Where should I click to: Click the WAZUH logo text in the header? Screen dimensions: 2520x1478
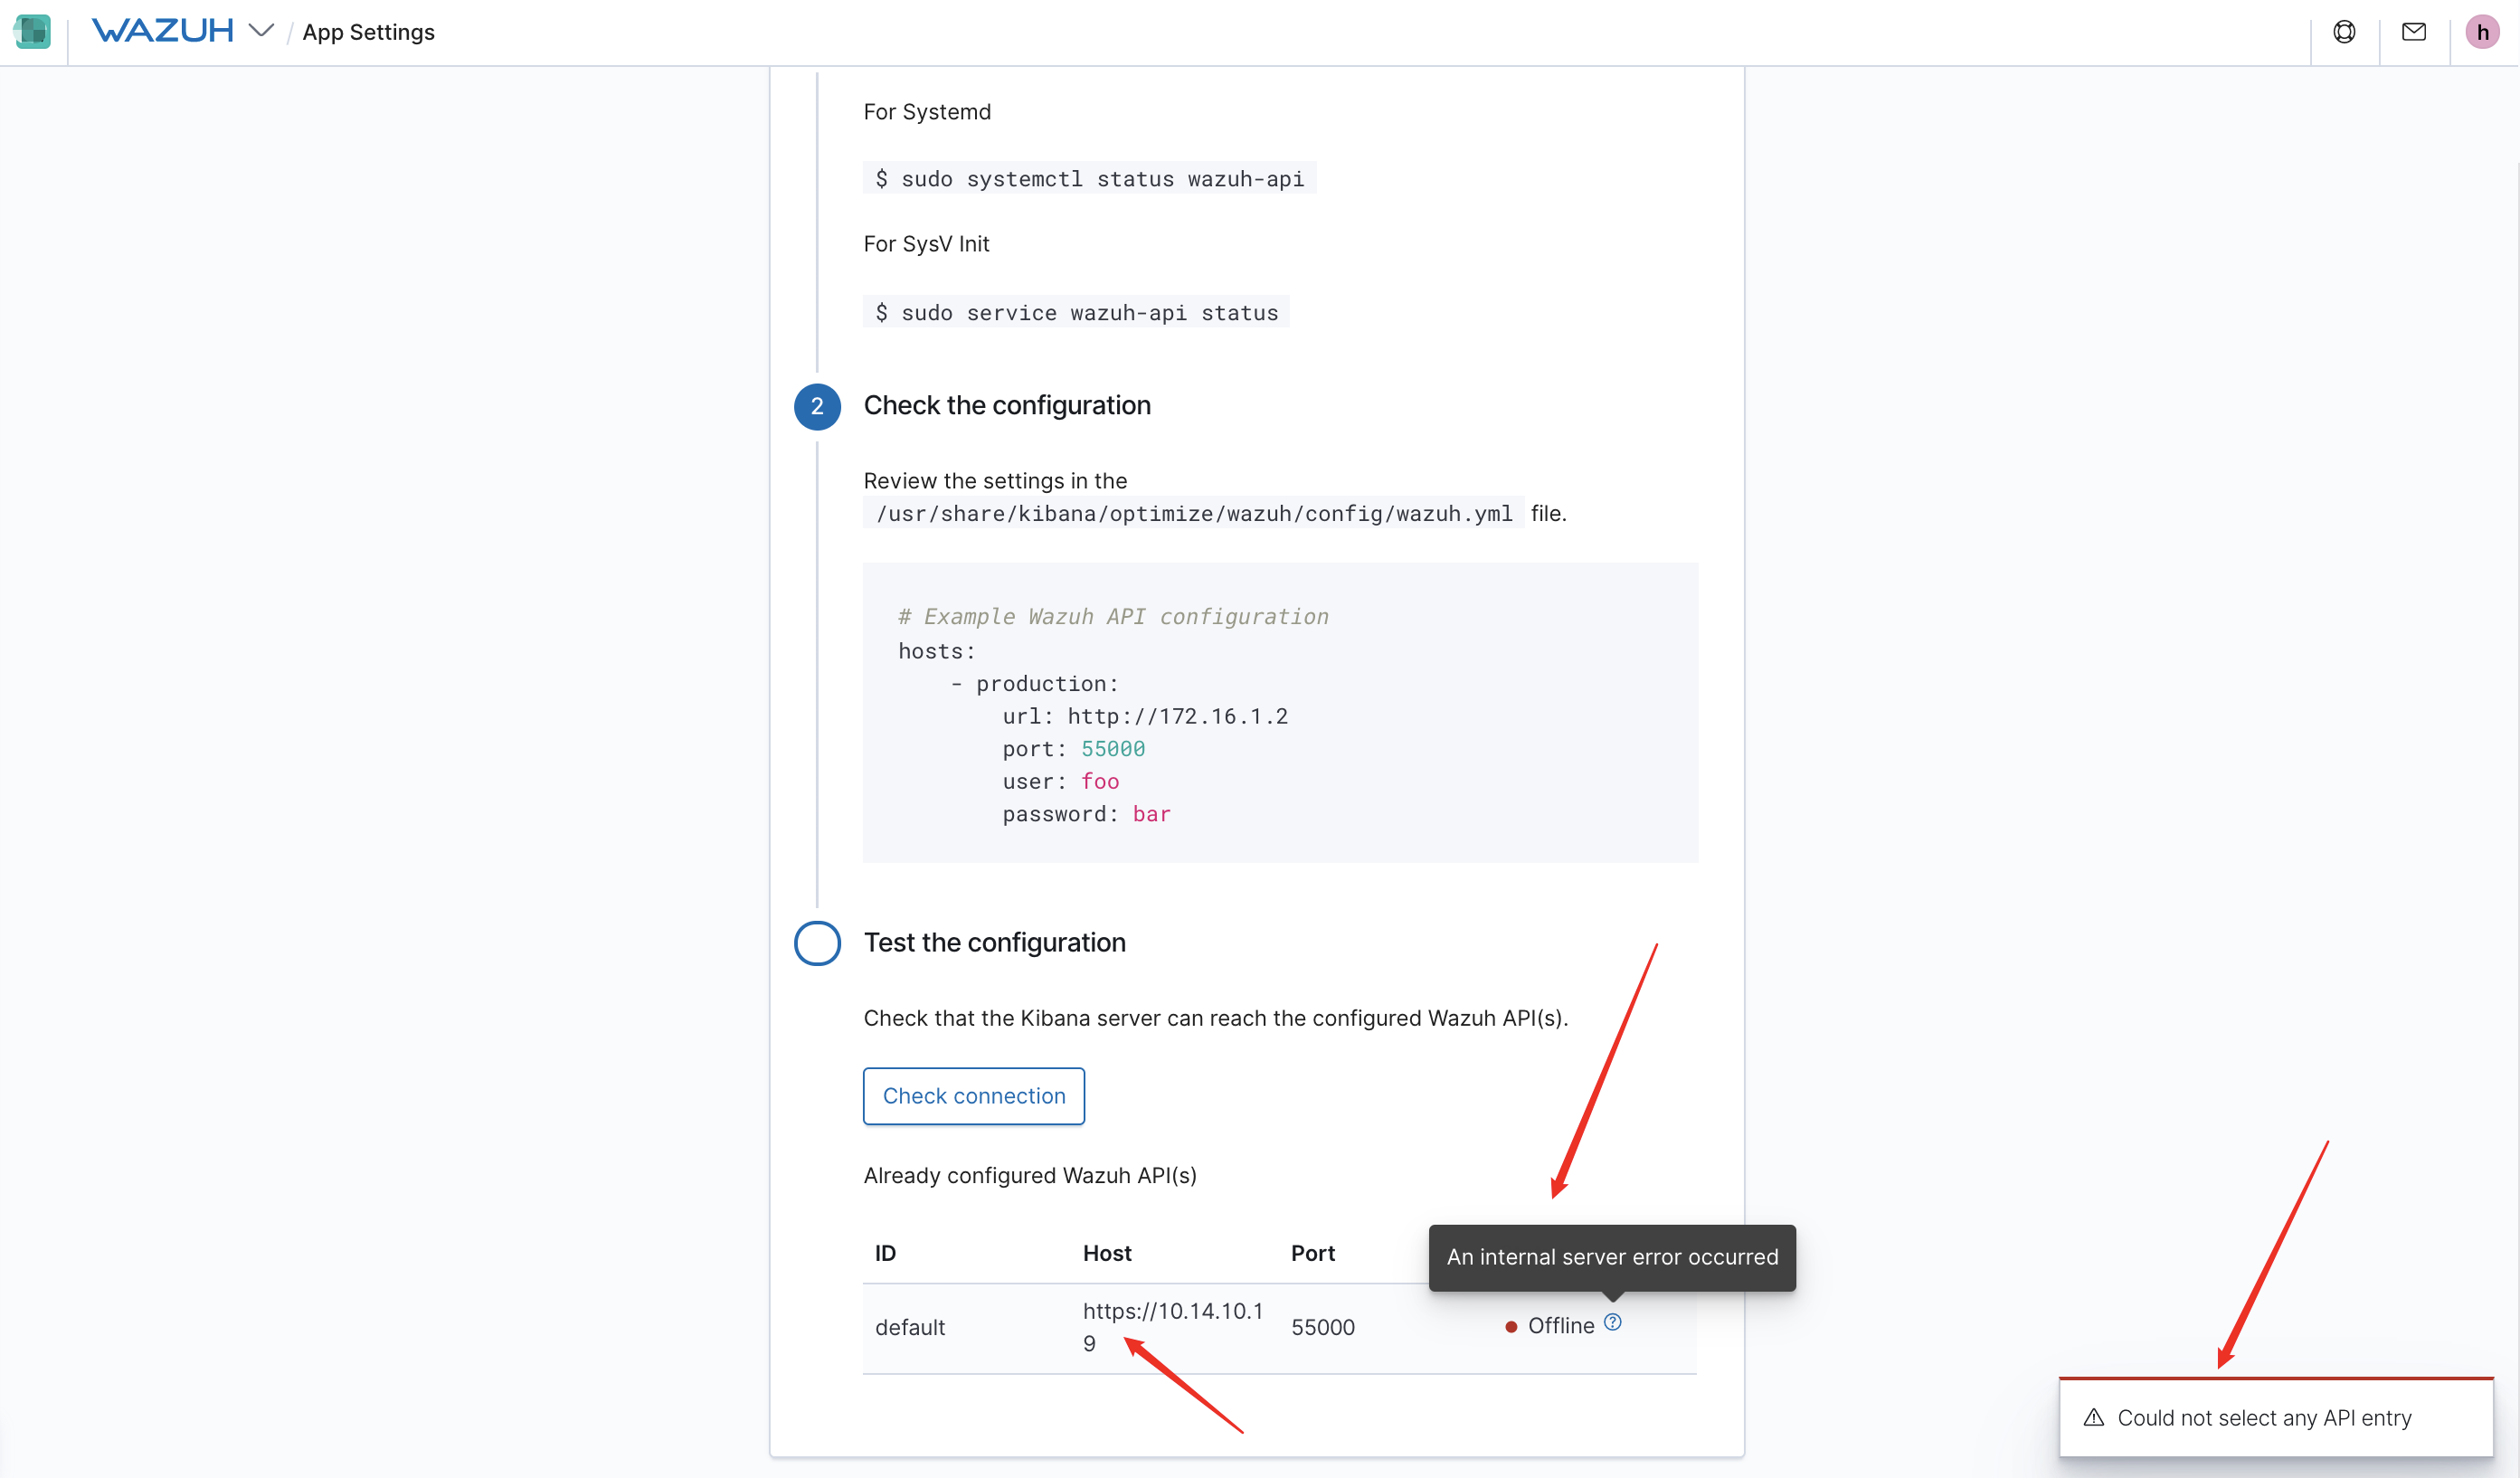tap(162, 30)
